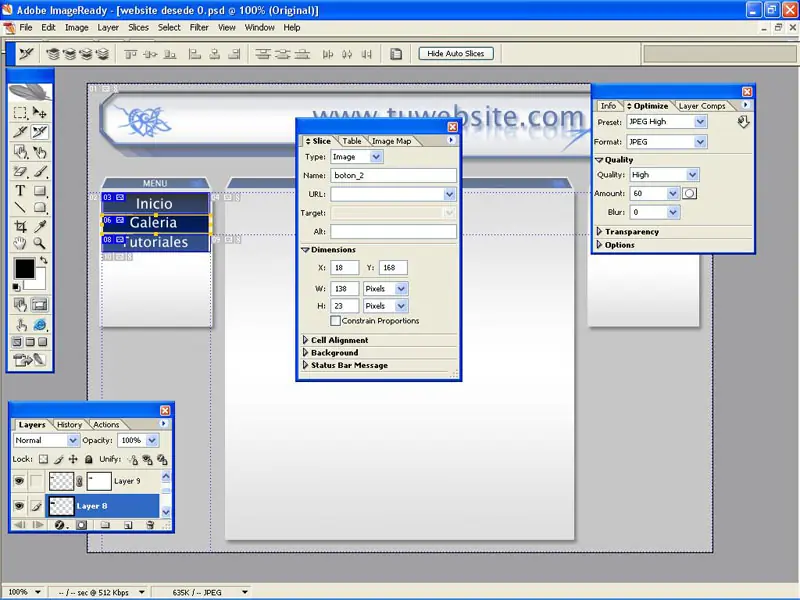Switch to the History tab
800x600 pixels.
click(x=69, y=424)
